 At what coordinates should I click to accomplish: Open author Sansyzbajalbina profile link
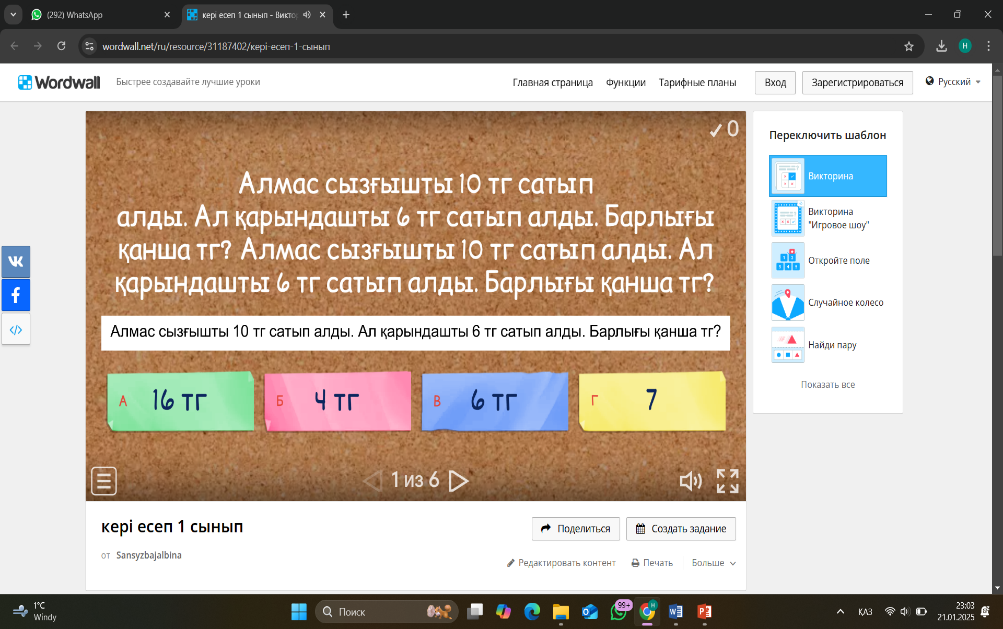click(x=148, y=555)
